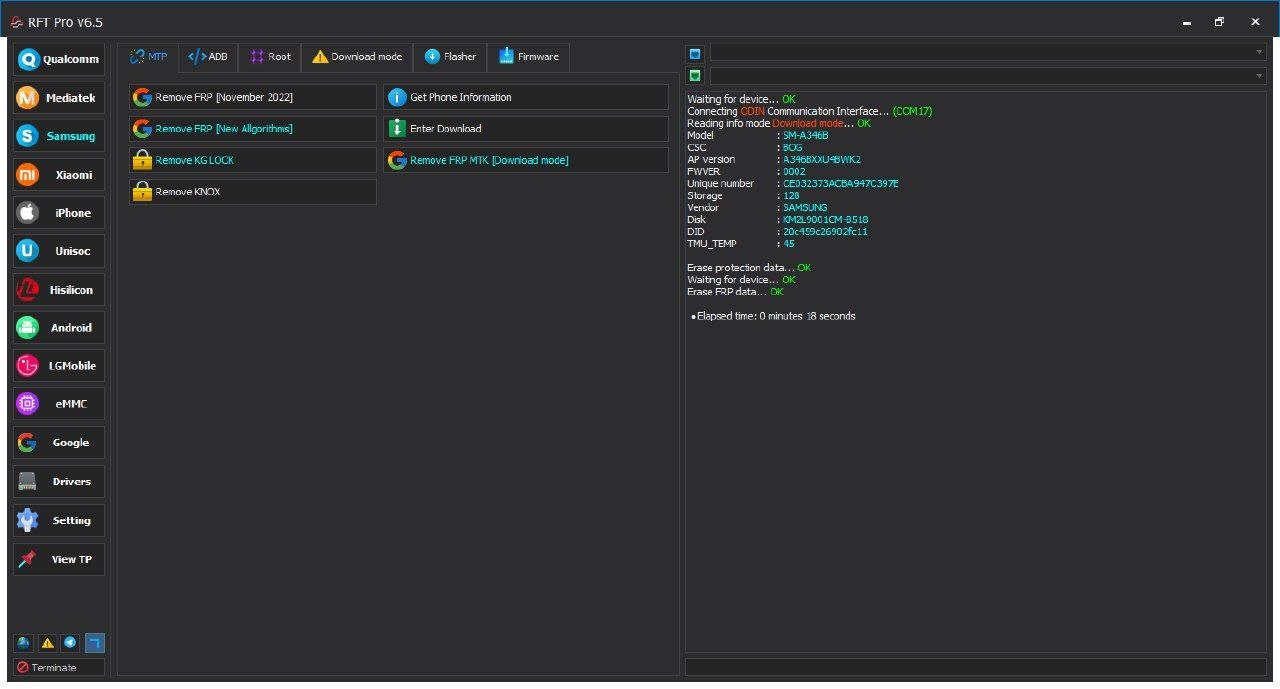Click the Remove KNOX button

(253, 192)
